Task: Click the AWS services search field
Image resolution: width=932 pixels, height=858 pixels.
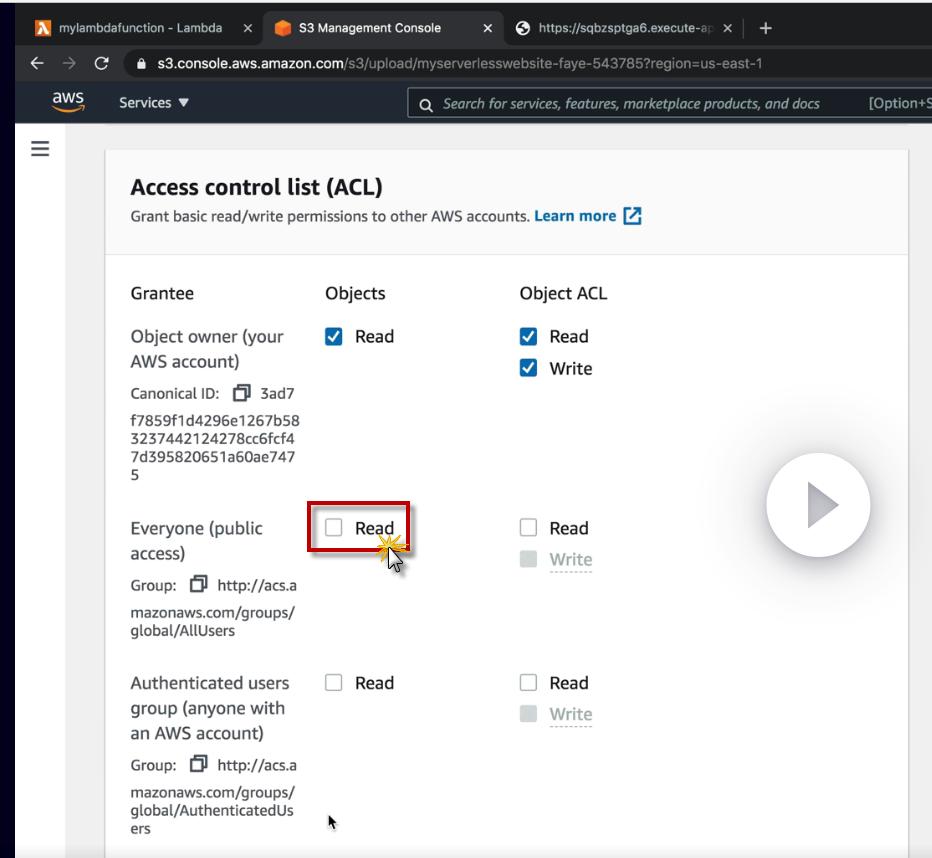Action: pyautogui.click(x=630, y=104)
